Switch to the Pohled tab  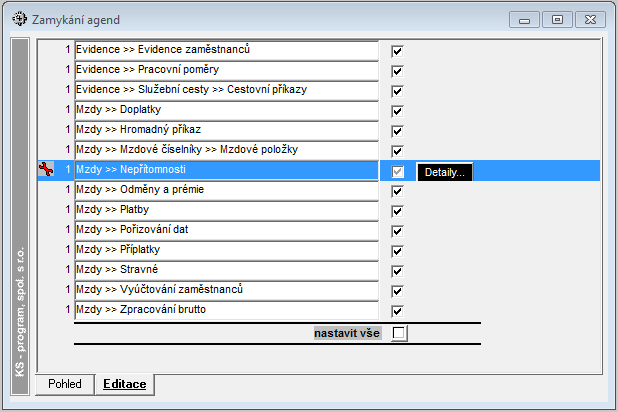pos(65,384)
